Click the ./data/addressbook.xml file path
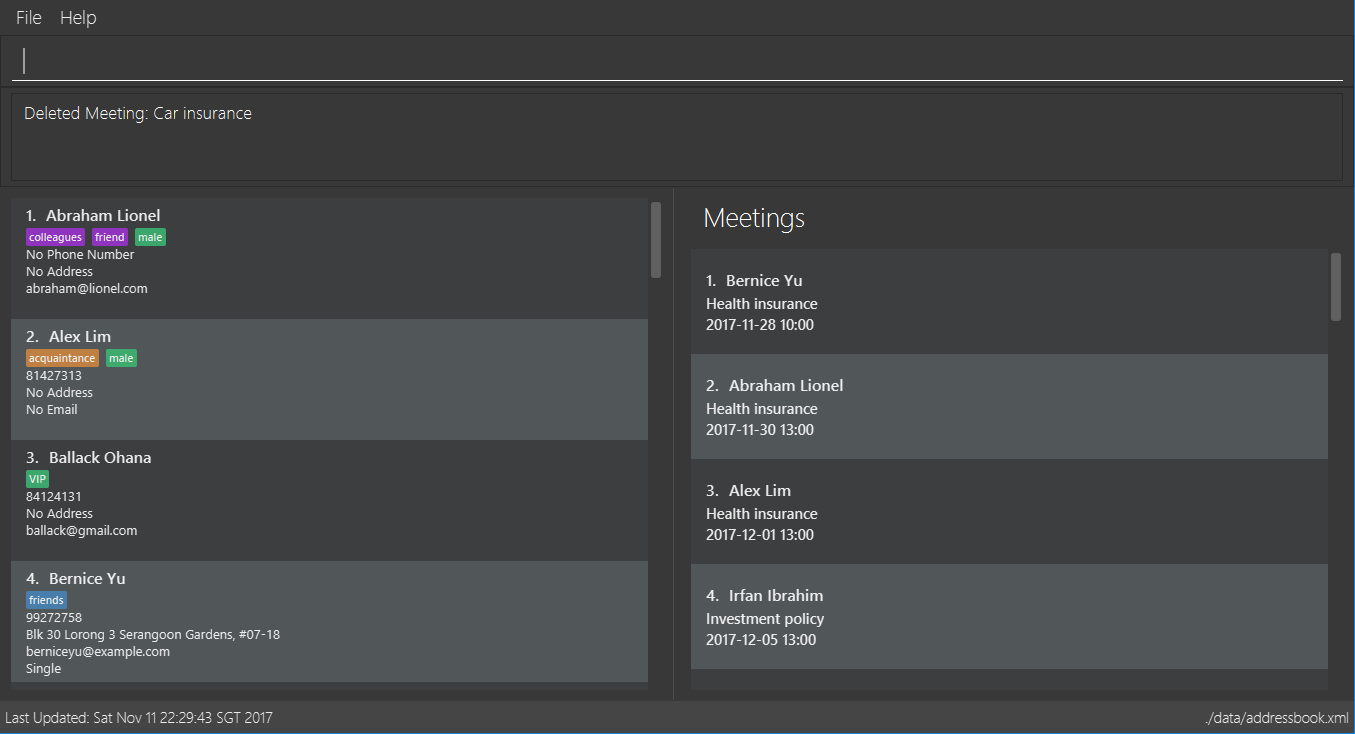The height and width of the screenshot is (734, 1355). [x=1277, y=718]
